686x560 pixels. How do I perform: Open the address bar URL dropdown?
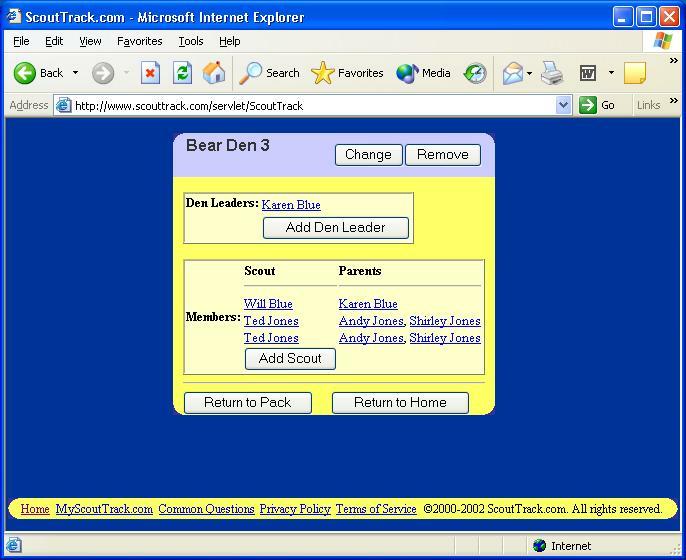pos(564,105)
